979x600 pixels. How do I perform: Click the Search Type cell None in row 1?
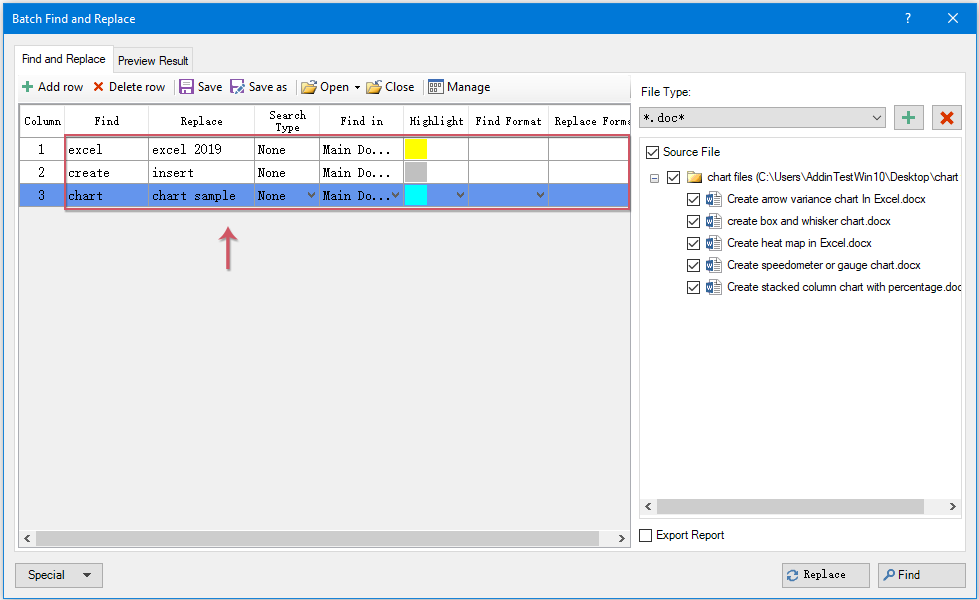pyautogui.click(x=287, y=149)
